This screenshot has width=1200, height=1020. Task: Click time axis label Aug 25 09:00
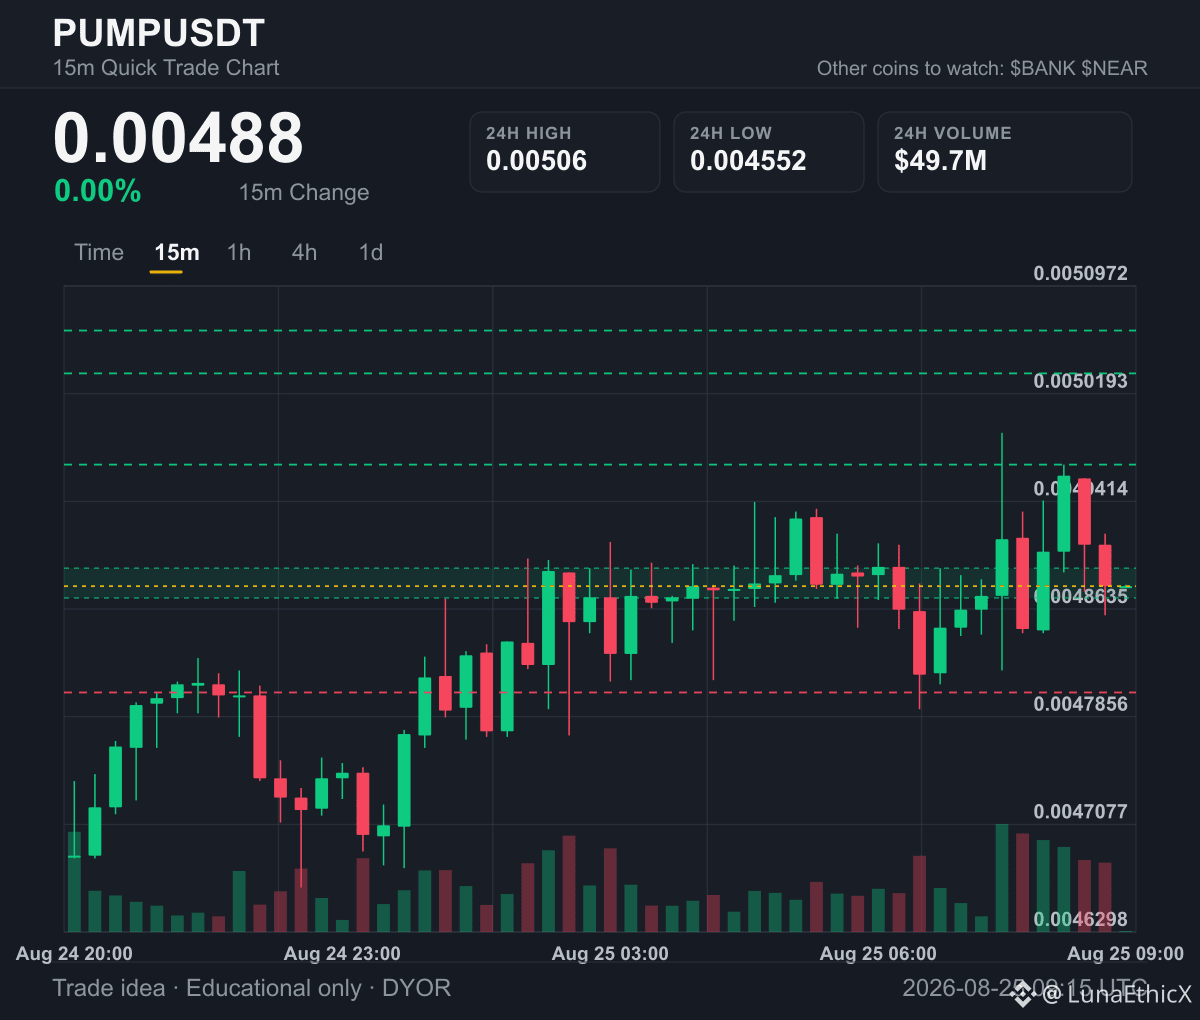1125,954
